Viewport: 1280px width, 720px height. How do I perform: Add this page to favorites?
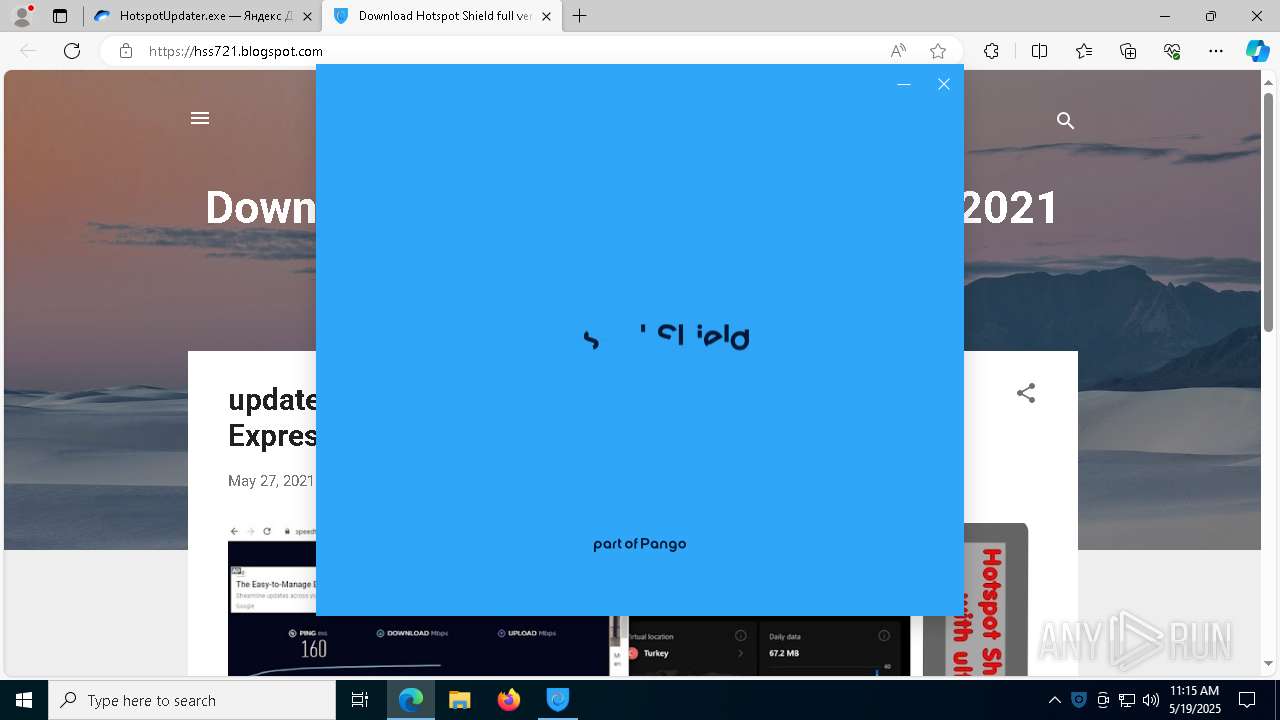pyautogui.click(x=937, y=51)
